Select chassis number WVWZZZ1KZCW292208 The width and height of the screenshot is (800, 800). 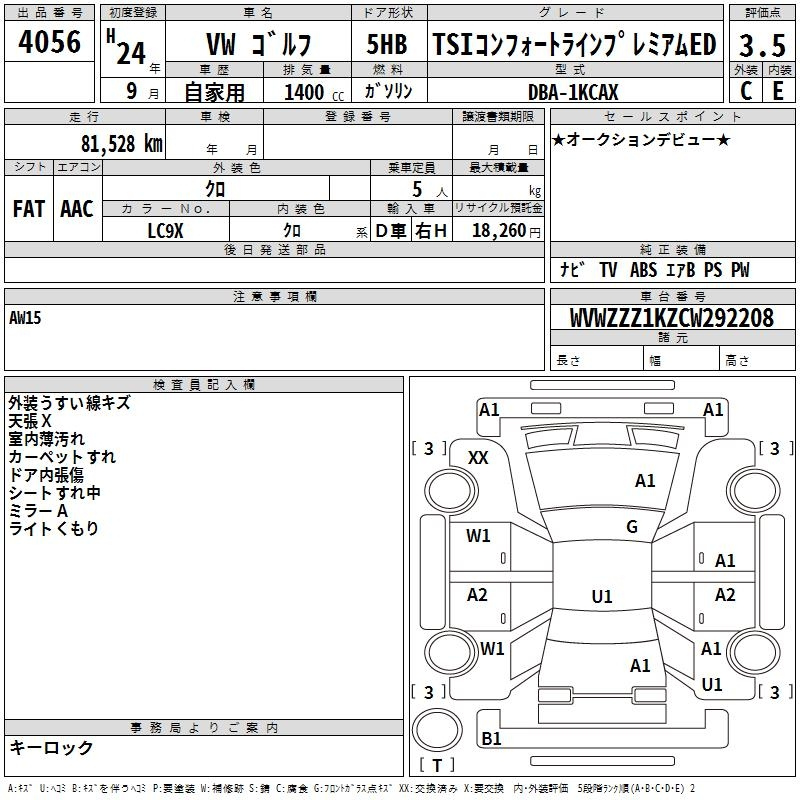671,318
